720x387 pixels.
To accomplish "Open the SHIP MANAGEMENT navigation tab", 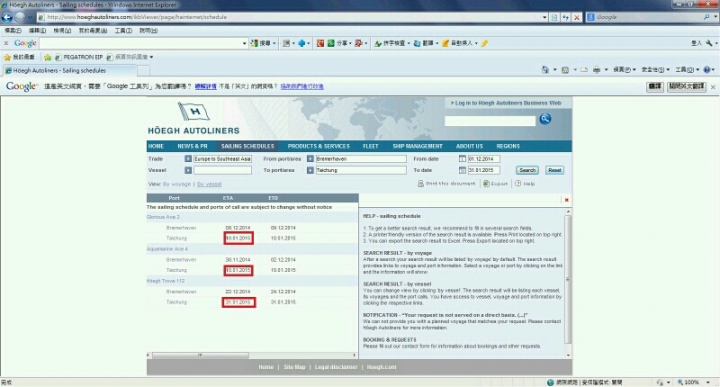I will (x=417, y=146).
